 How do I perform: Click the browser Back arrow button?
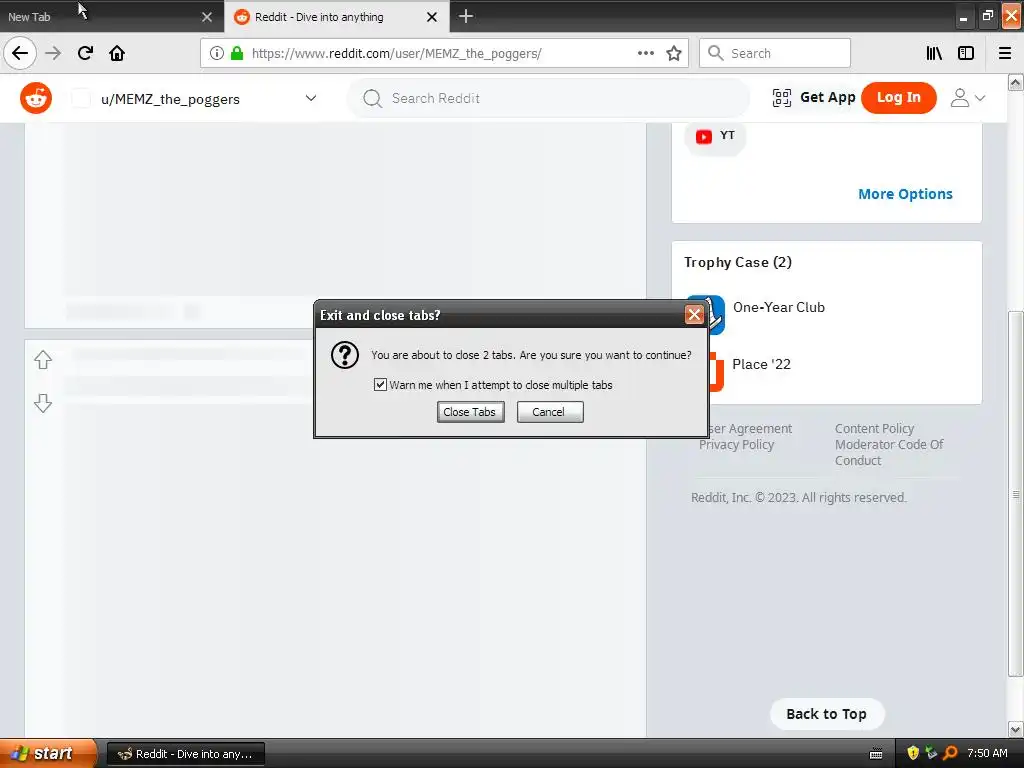20,53
